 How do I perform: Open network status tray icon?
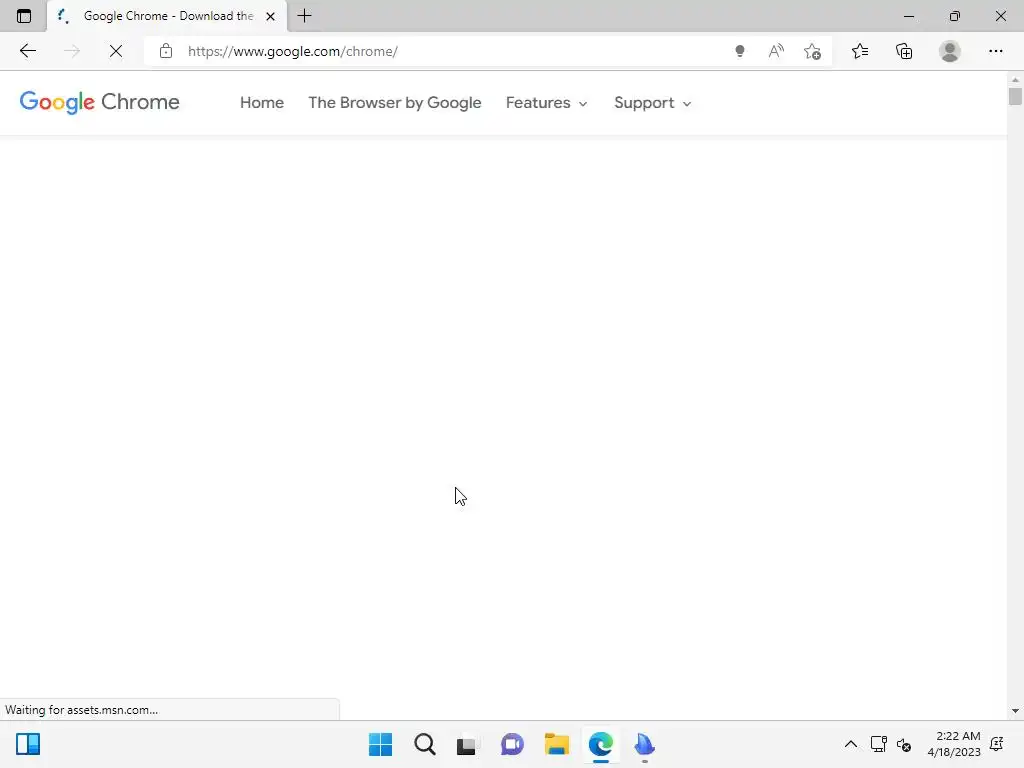pyautogui.click(x=878, y=744)
